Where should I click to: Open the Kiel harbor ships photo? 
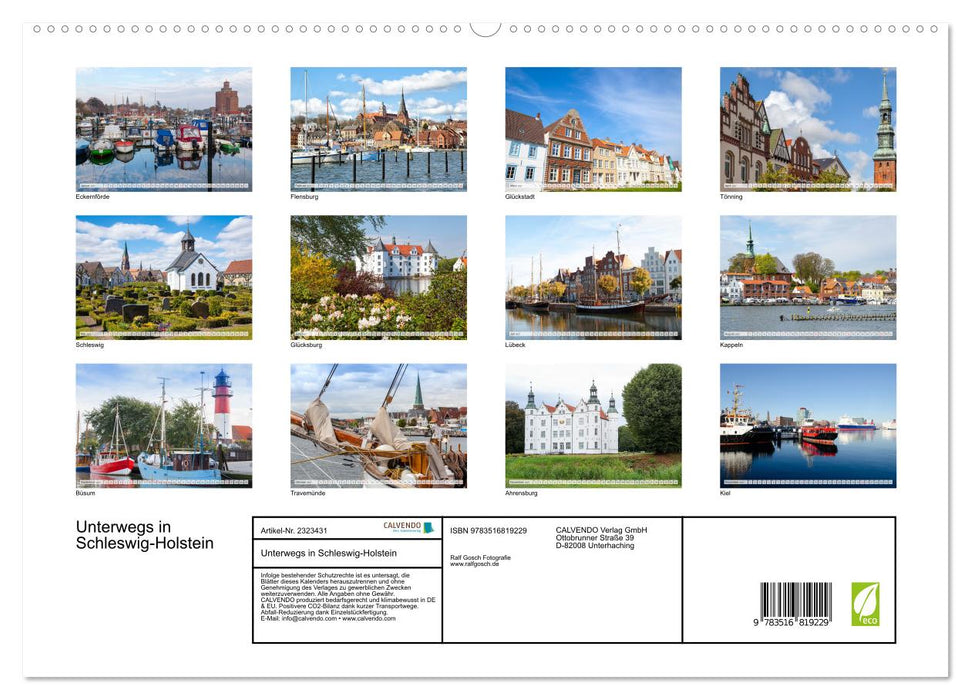(x=808, y=426)
